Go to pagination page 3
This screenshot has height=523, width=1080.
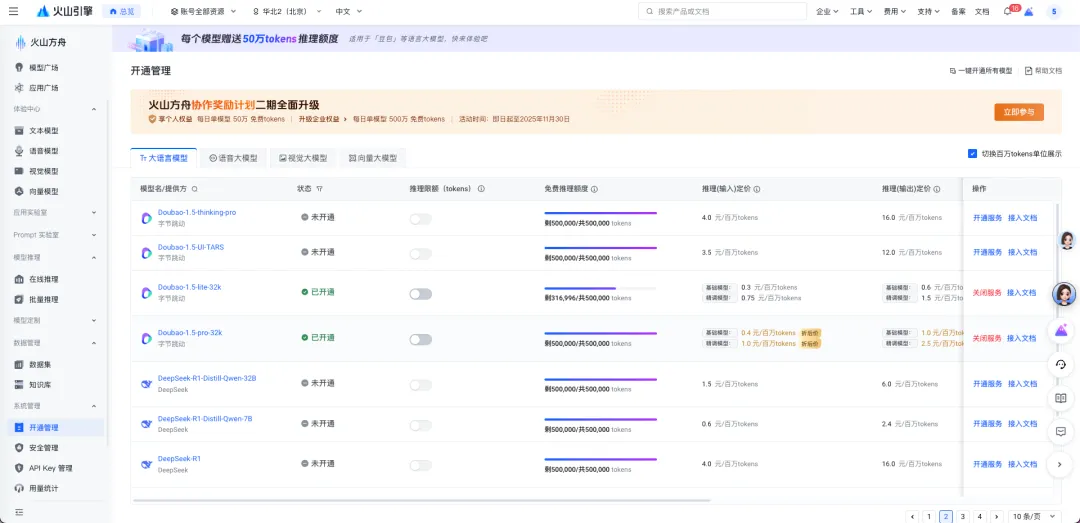tap(963, 516)
